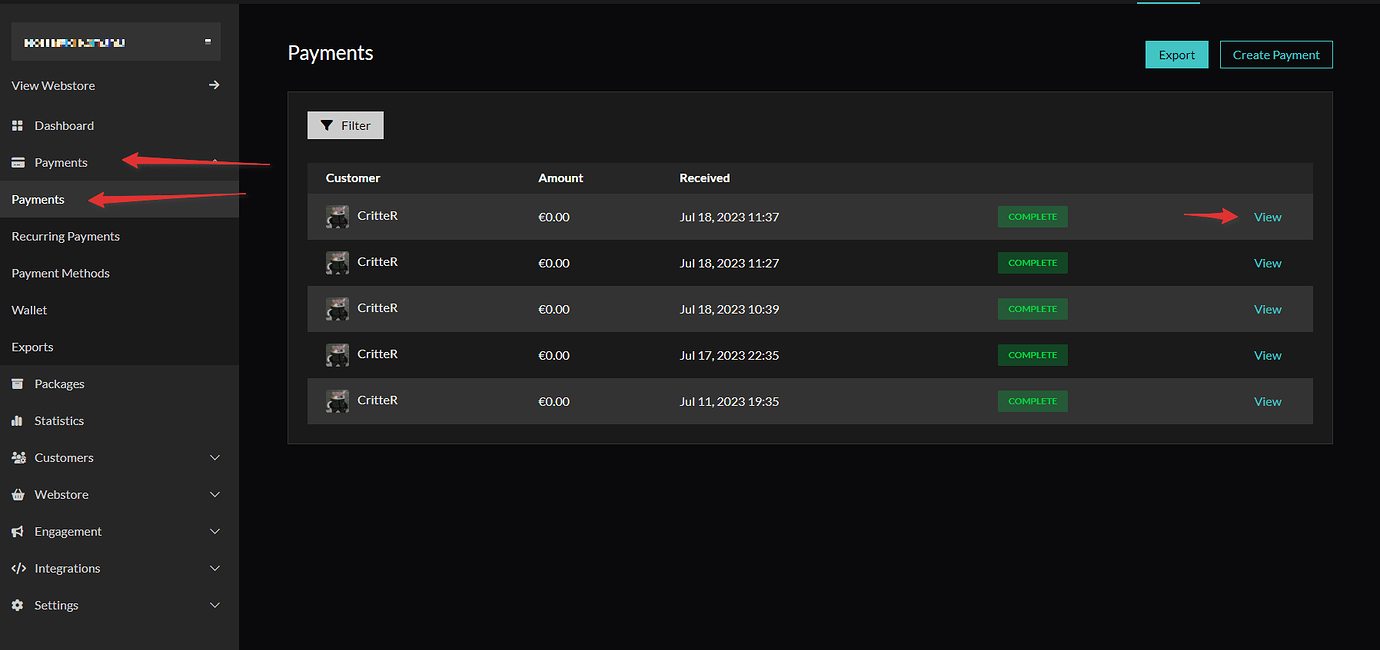The image size is (1380, 650).
Task: Open Settings via the gear icon
Action: coord(19,605)
